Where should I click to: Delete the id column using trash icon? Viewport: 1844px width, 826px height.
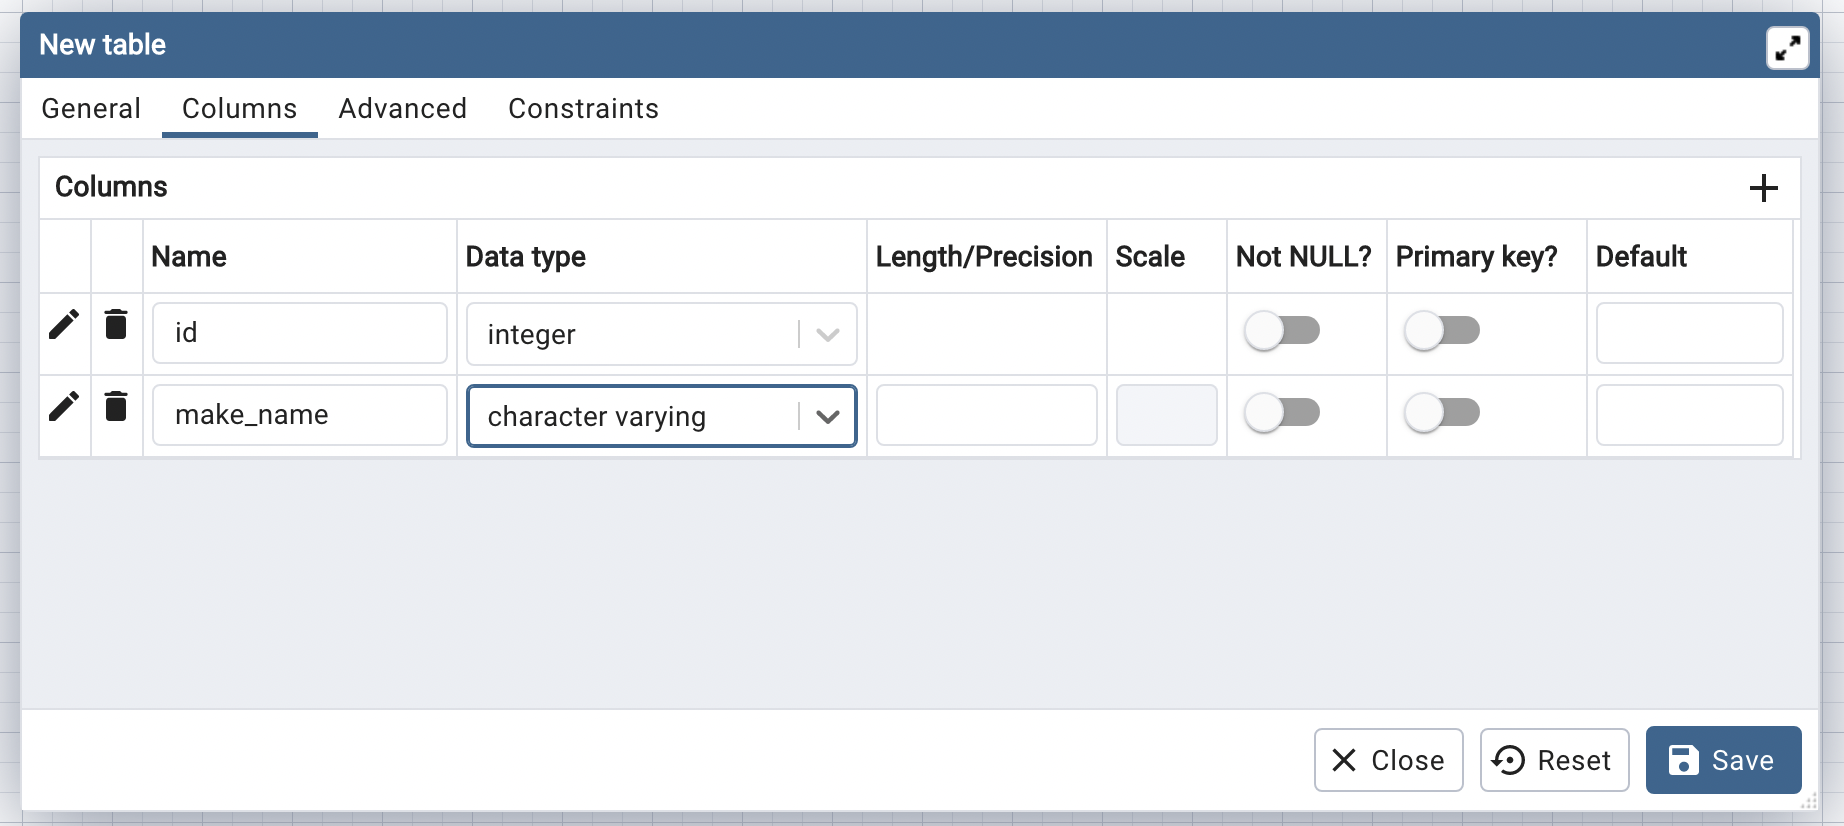point(116,325)
